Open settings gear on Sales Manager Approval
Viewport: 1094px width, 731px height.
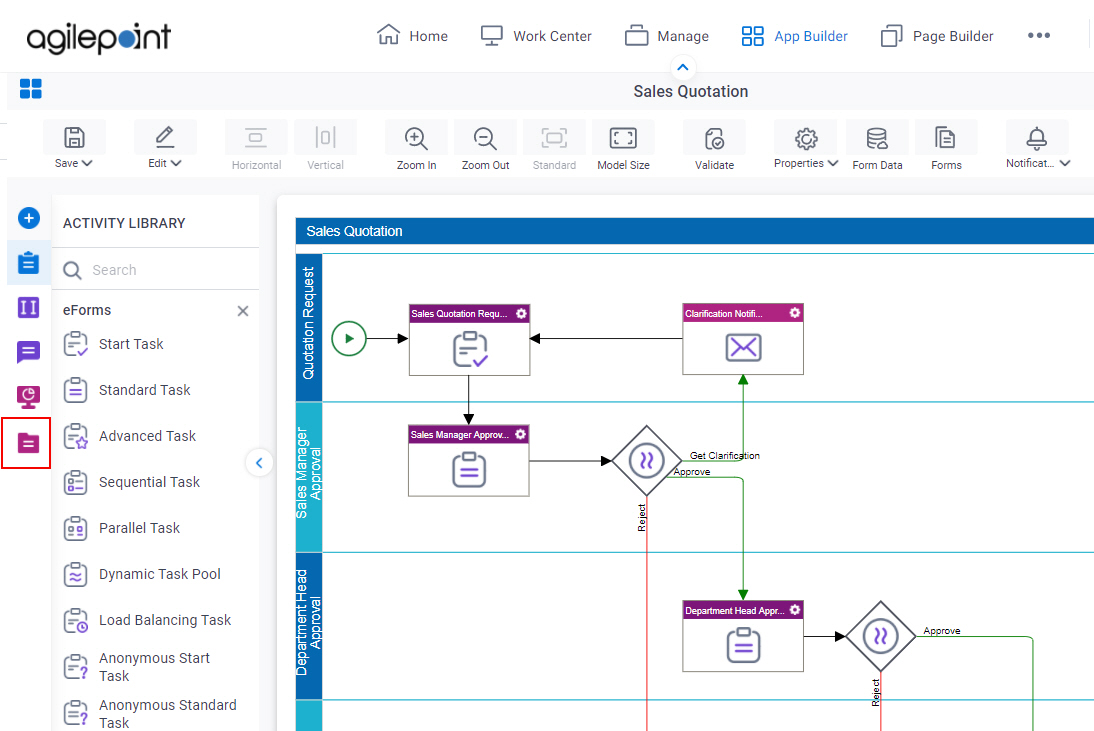point(520,435)
